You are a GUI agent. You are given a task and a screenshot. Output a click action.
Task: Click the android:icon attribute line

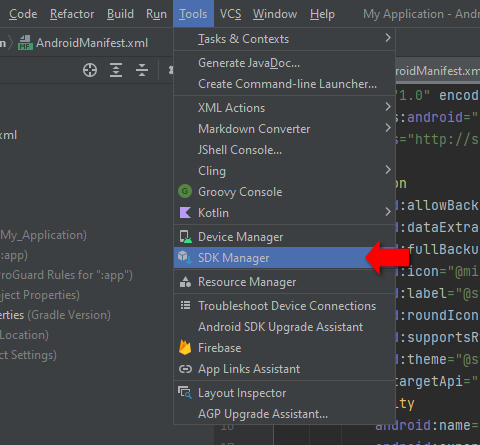(x=438, y=272)
